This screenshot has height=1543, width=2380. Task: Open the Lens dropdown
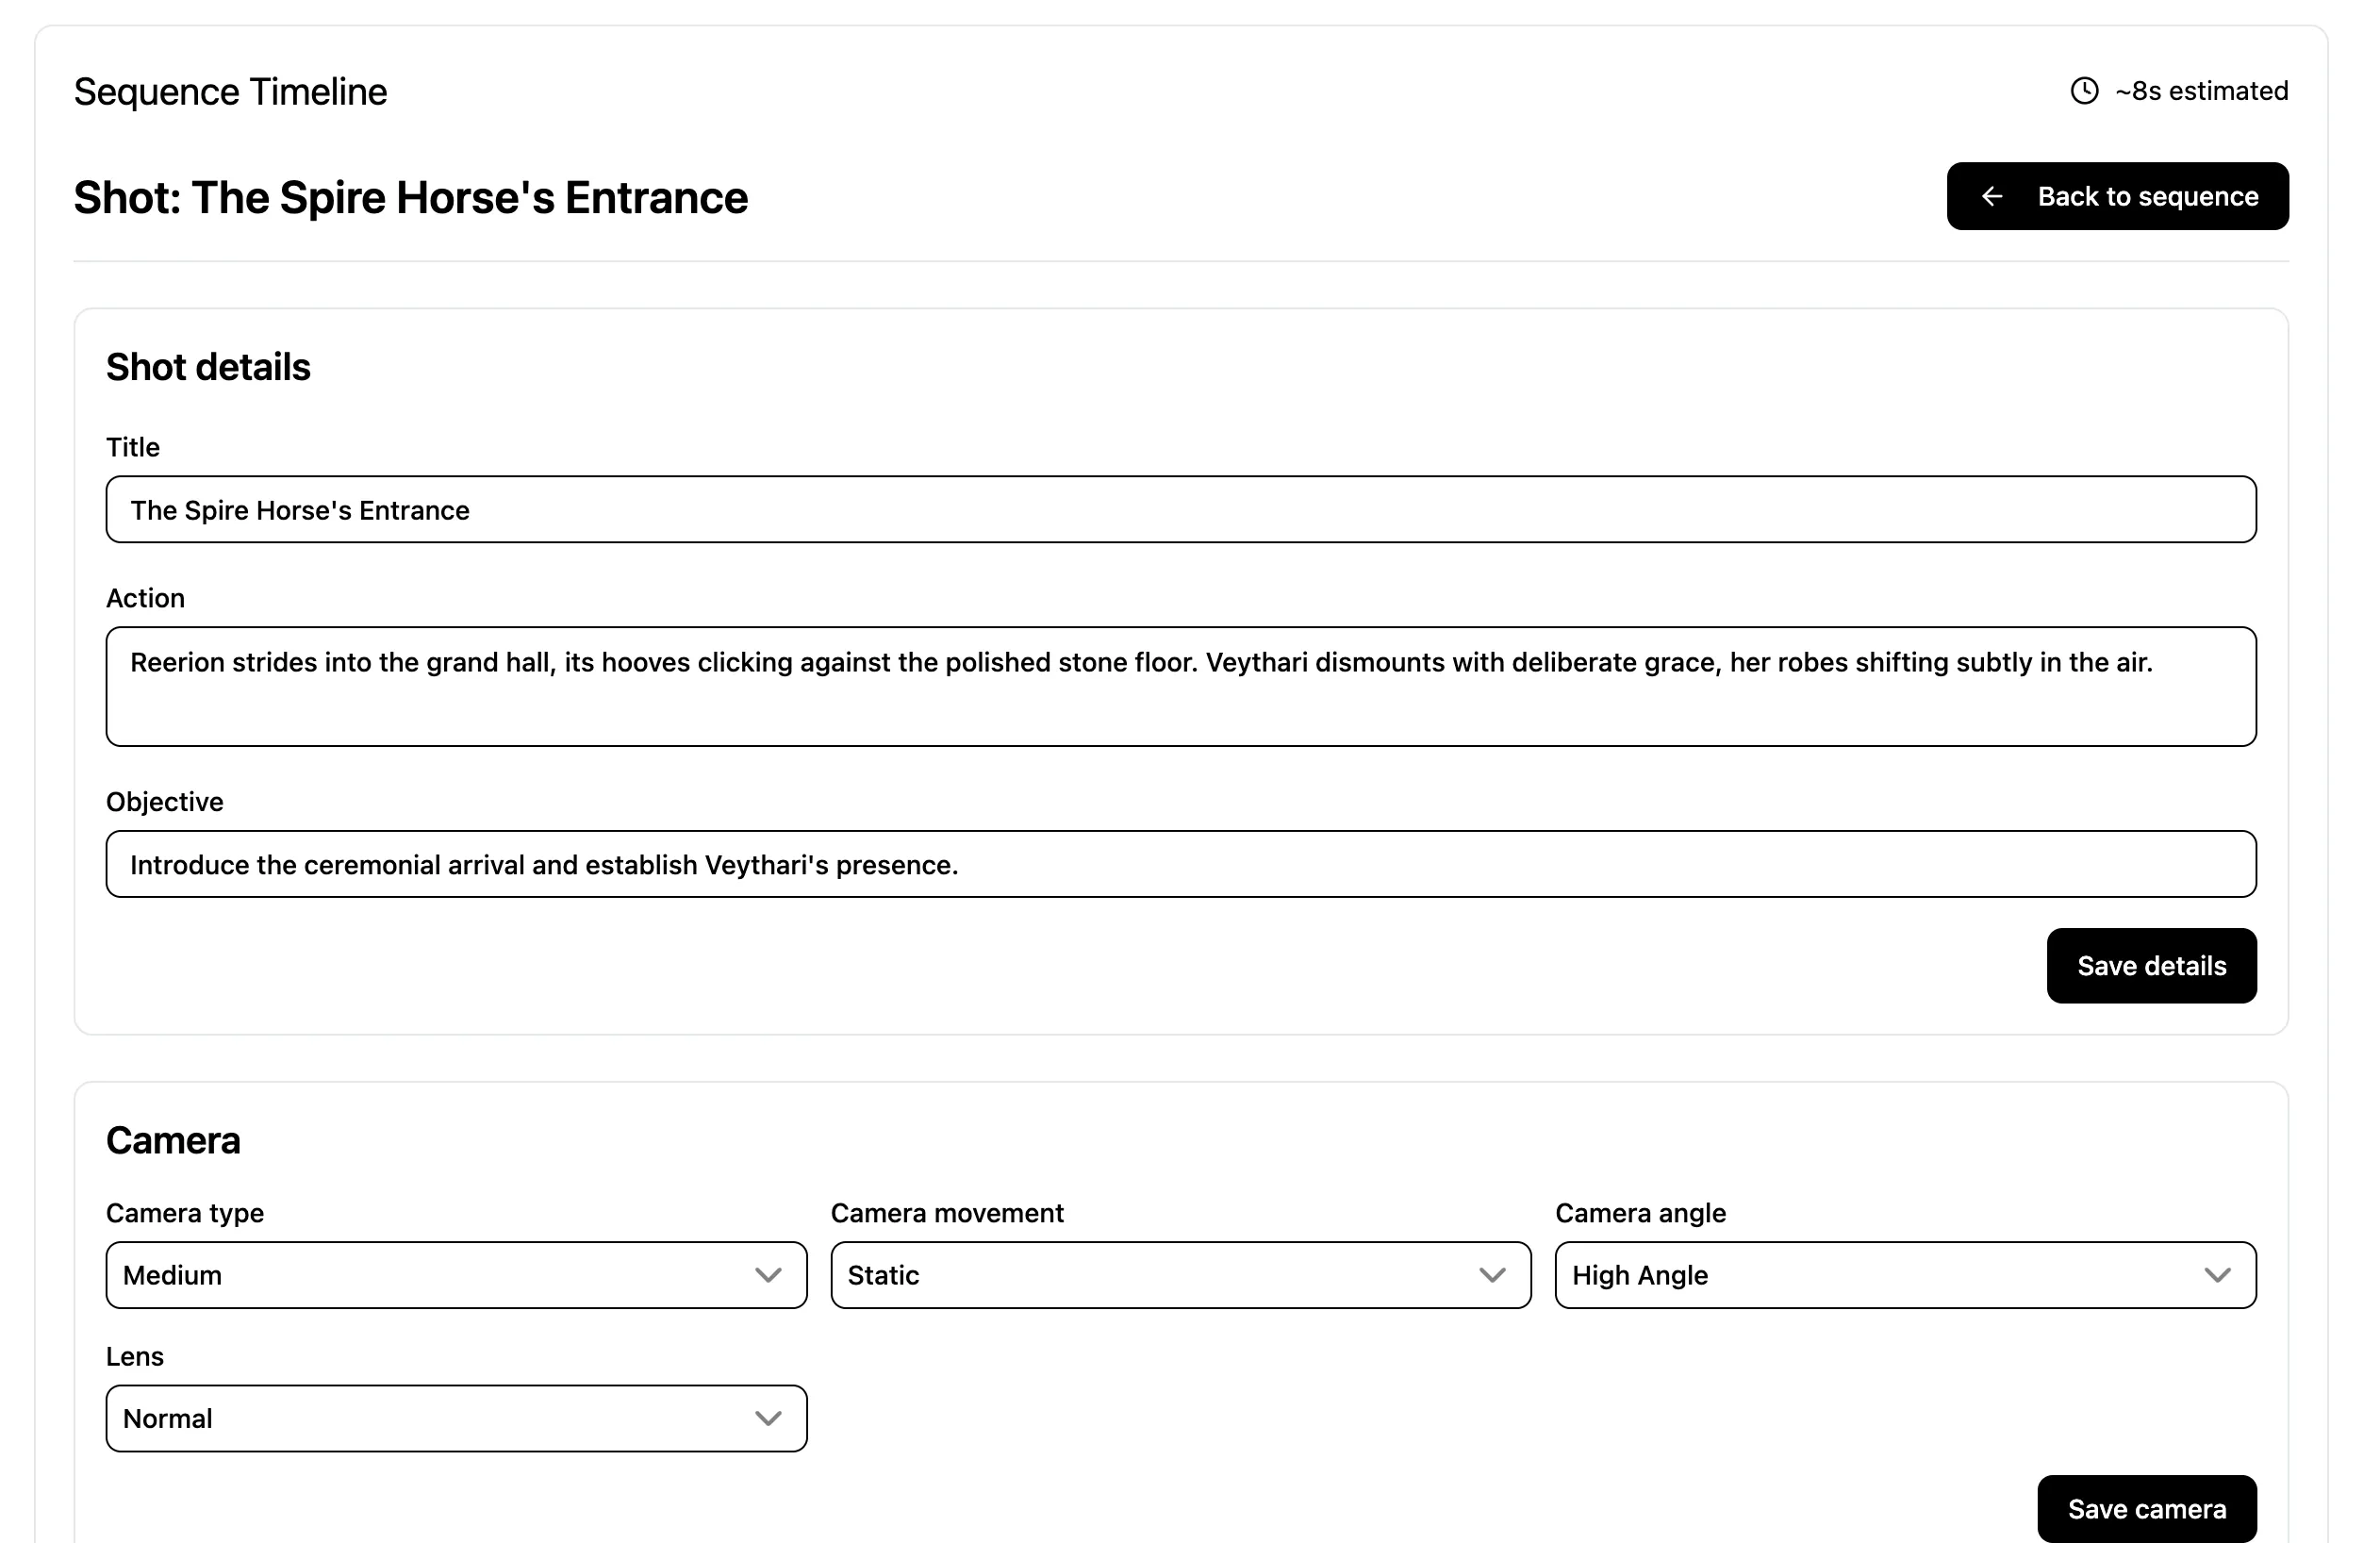(x=456, y=1418)
